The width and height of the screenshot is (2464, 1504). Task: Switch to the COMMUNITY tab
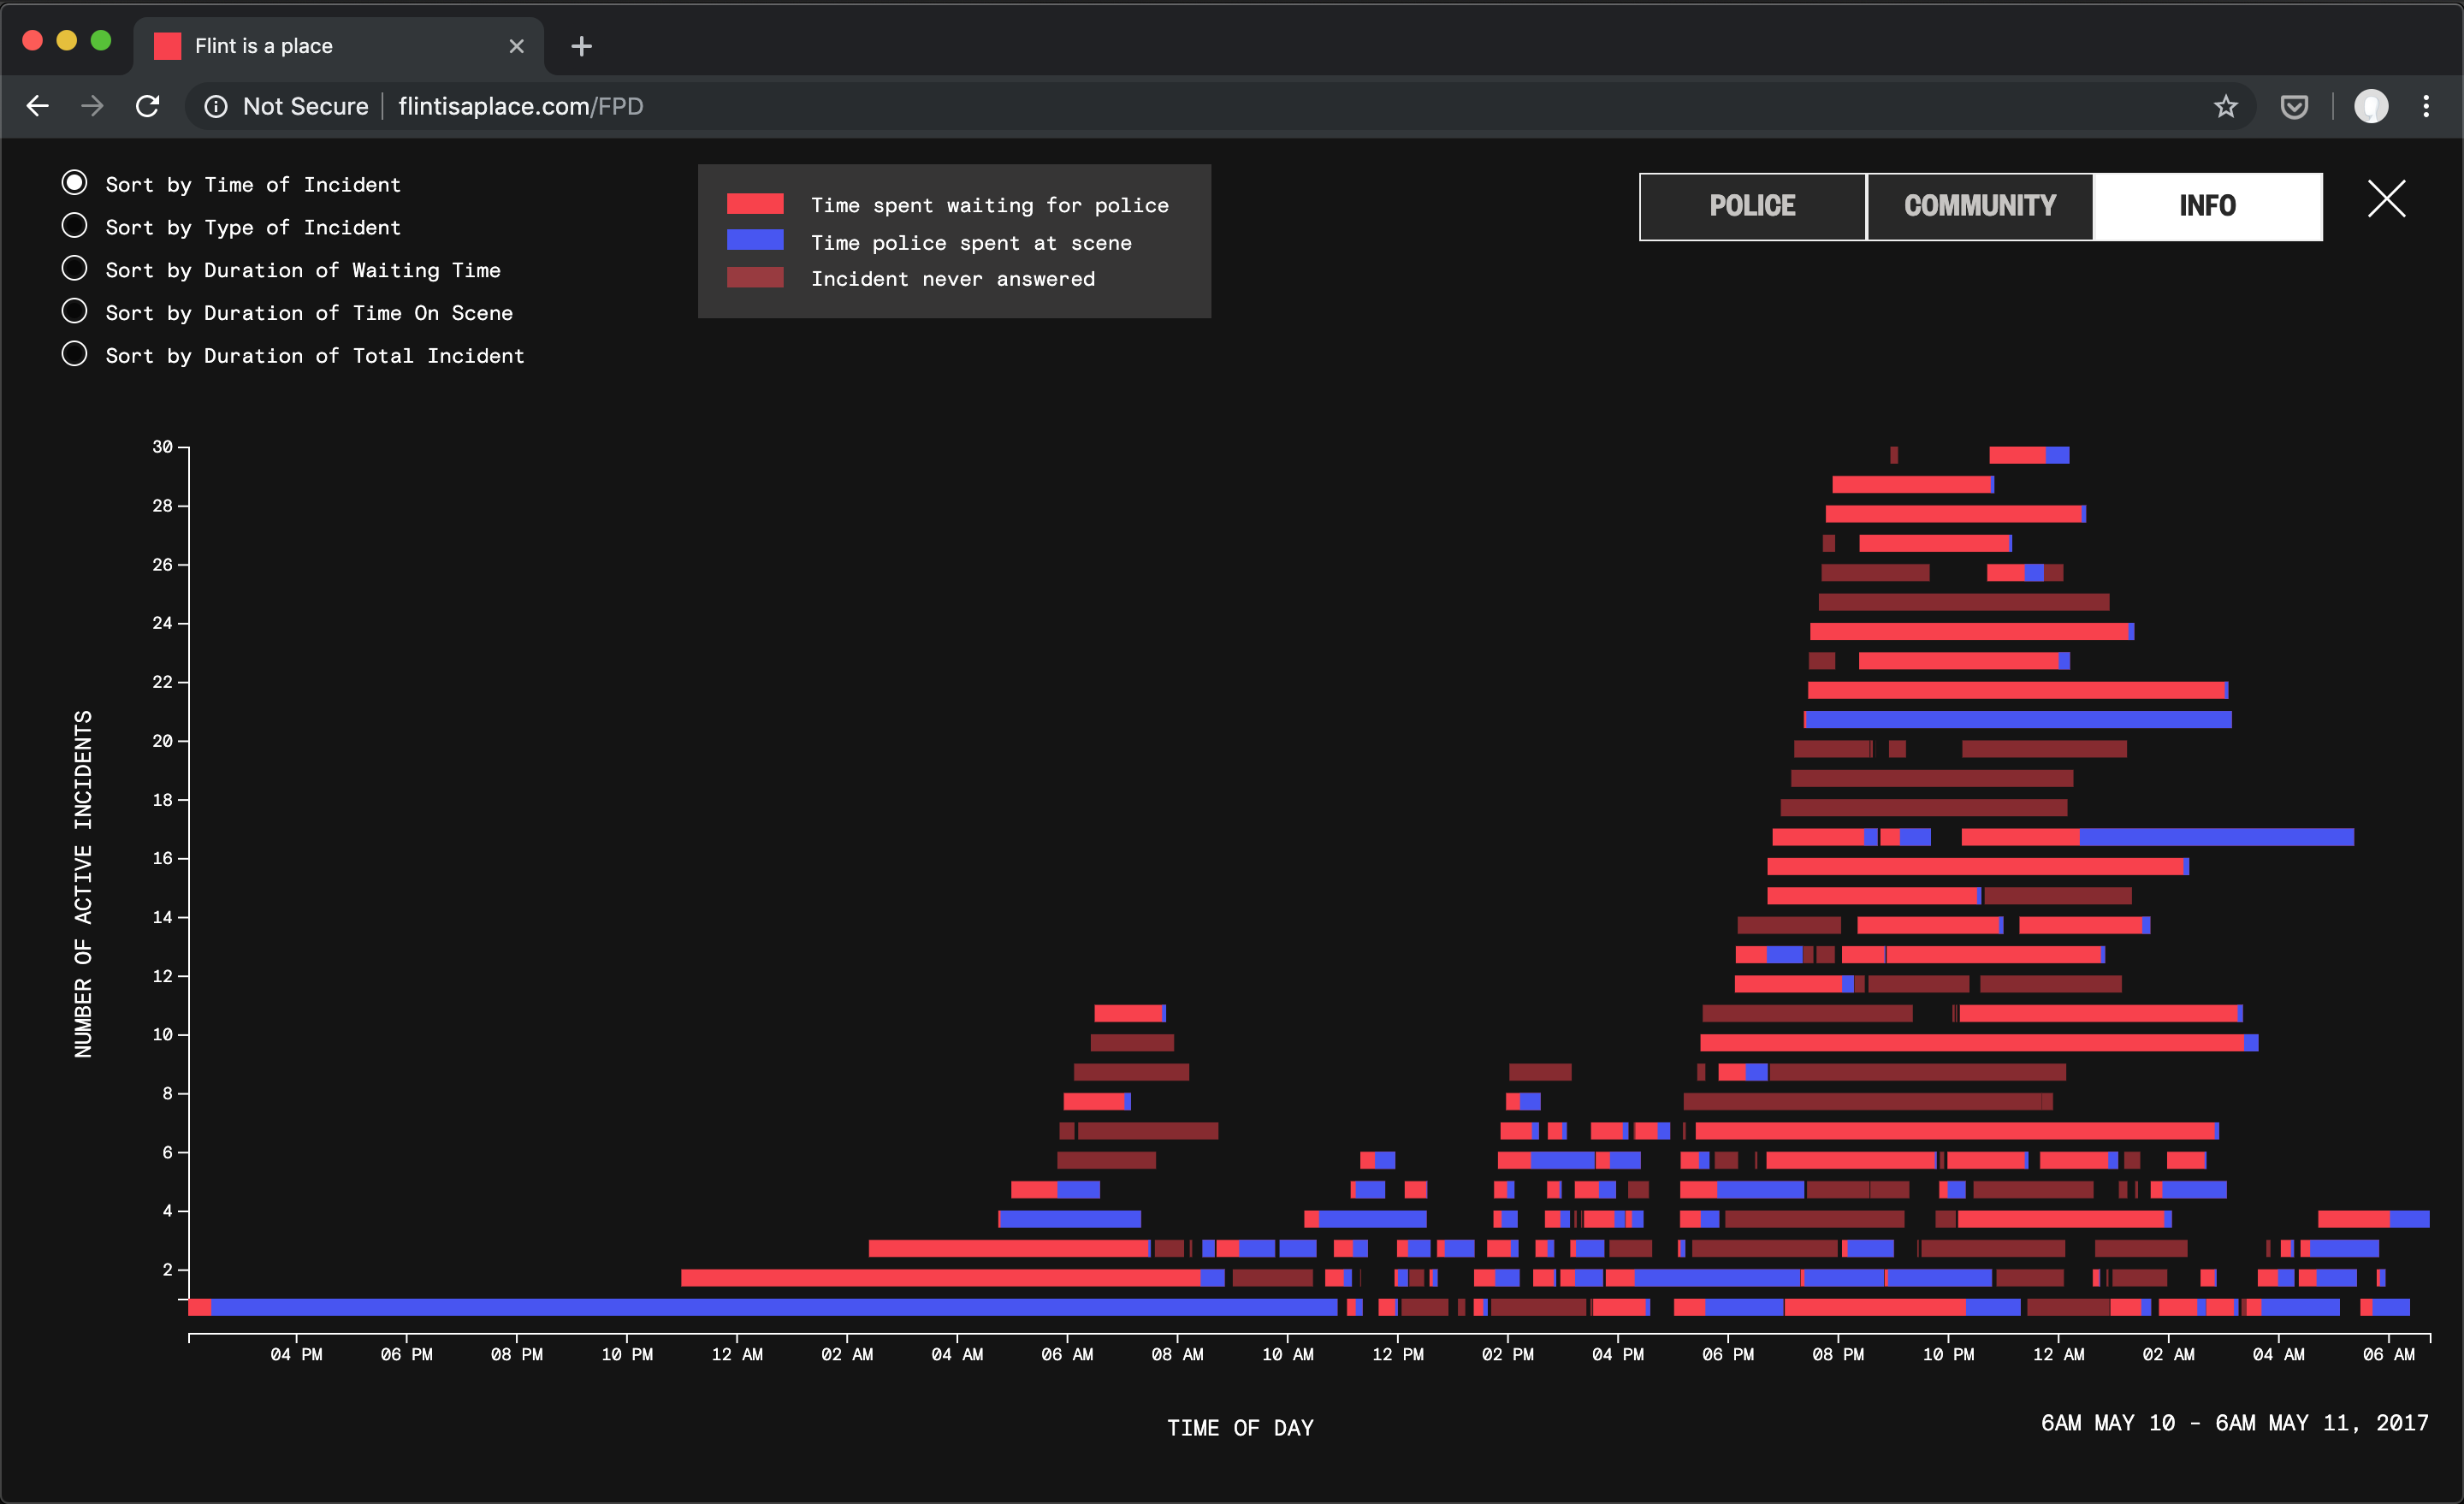pyautogui.click(x=1979, y=206)
